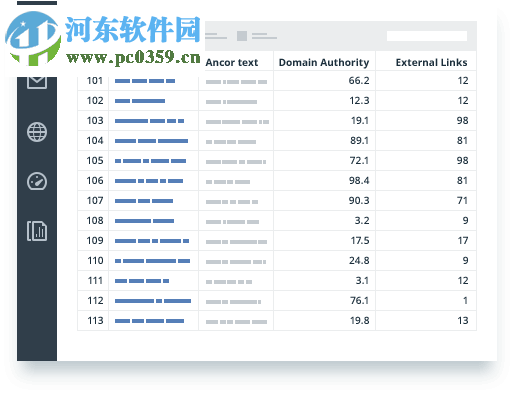Select row number 108
Viewport: 514px width, 394px height.
click(x=95, y=221)
